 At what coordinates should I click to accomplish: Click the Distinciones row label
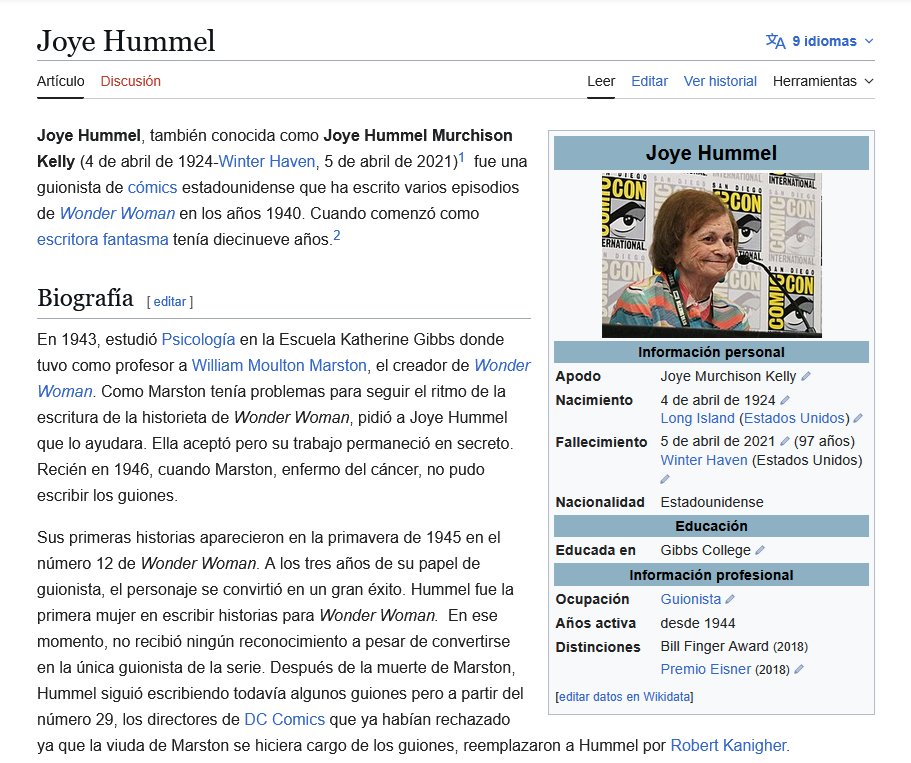tap(598, 647)
